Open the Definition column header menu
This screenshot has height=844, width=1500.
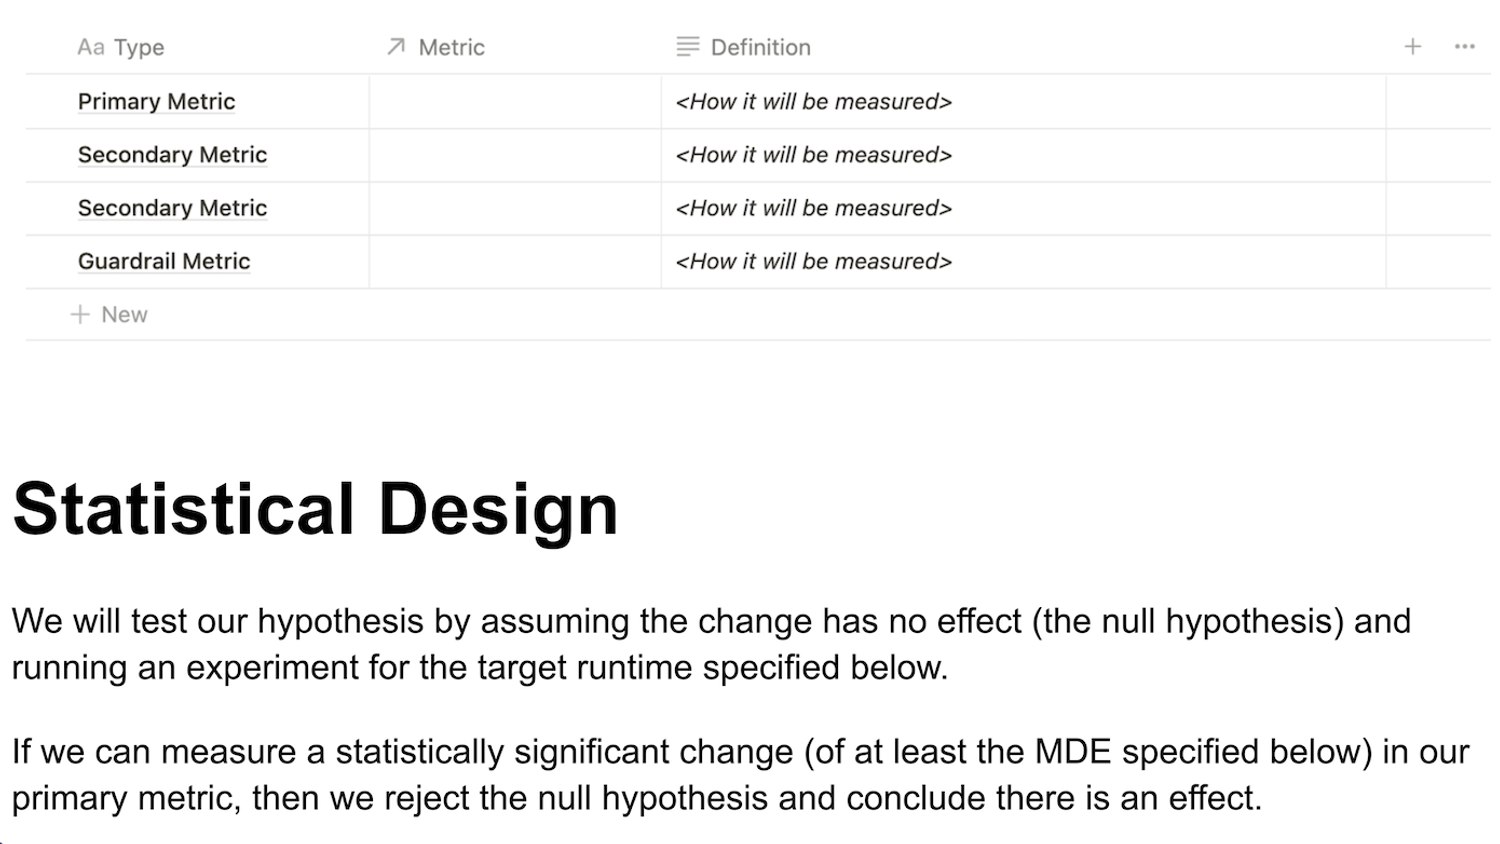coord(760,47)
